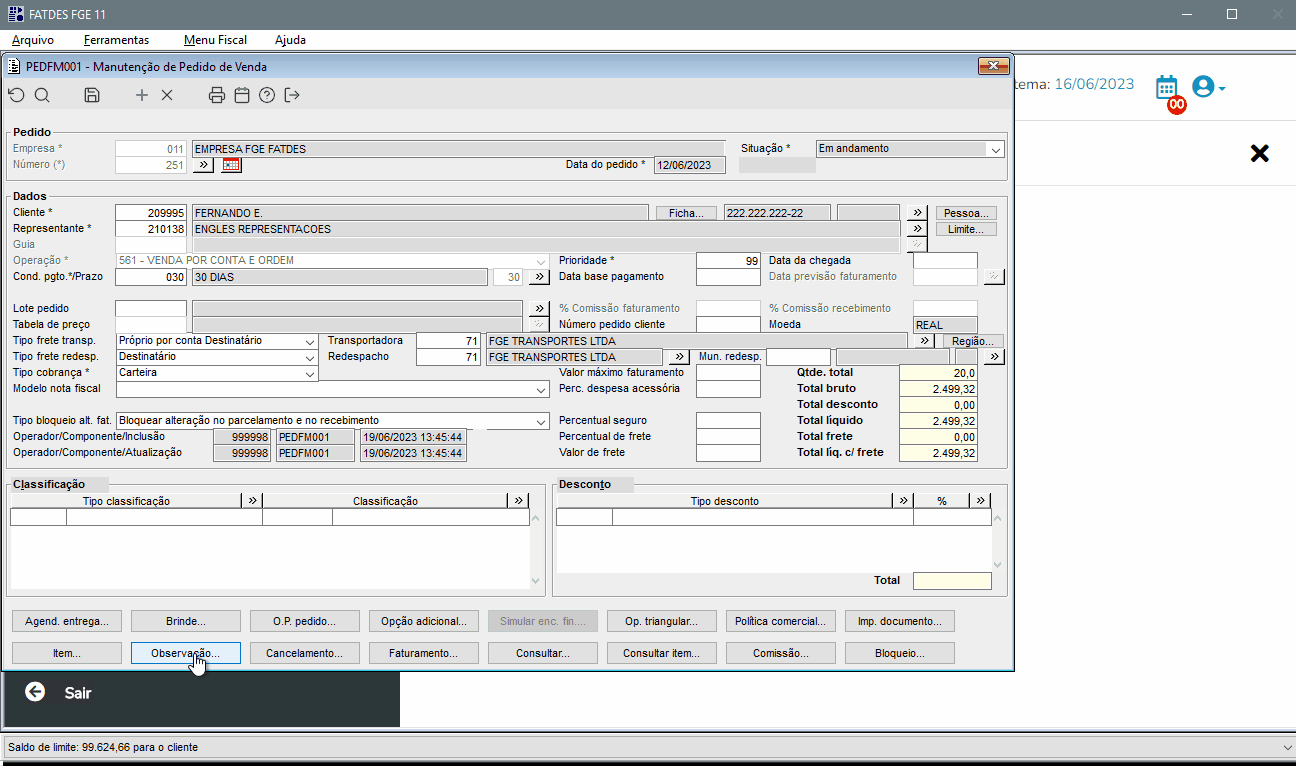Click the red grid icon beside Número

(x=232, y=165)
